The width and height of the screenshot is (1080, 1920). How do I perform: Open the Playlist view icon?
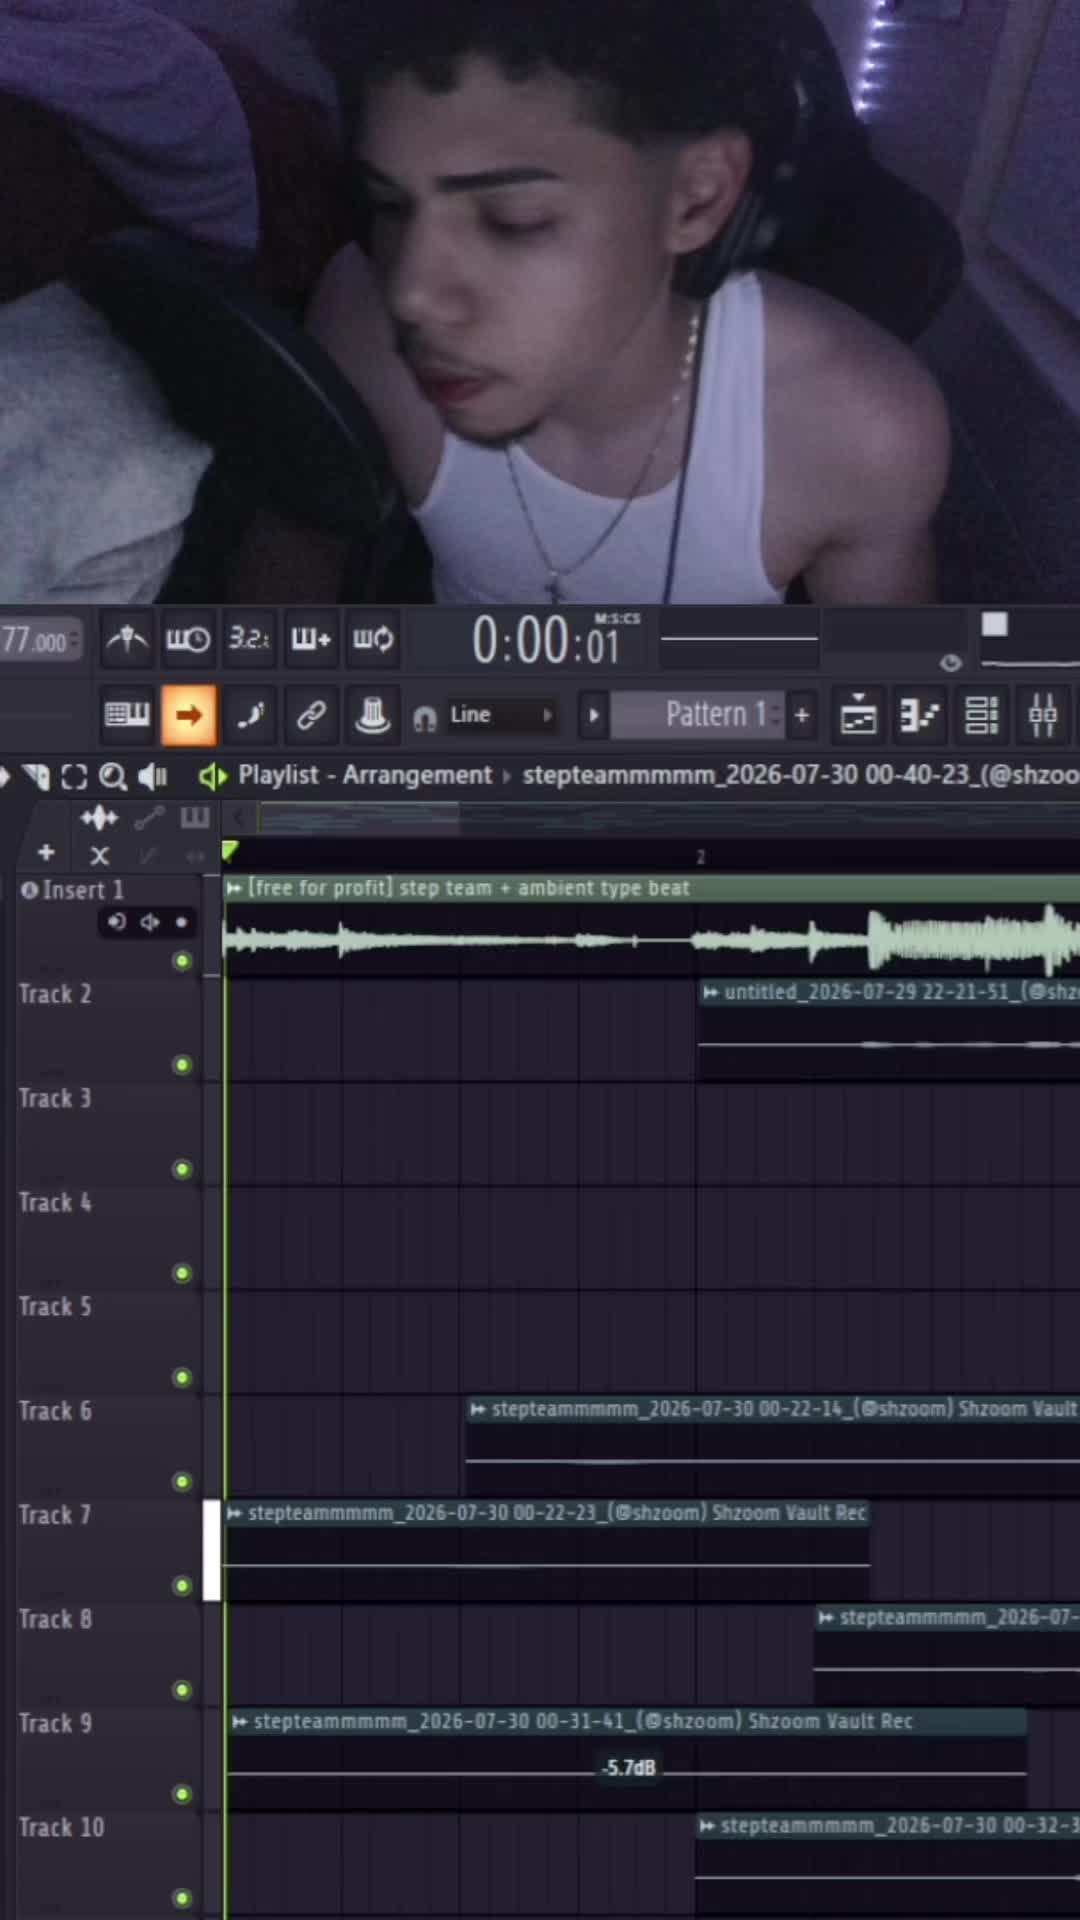(x=859, y=715)
